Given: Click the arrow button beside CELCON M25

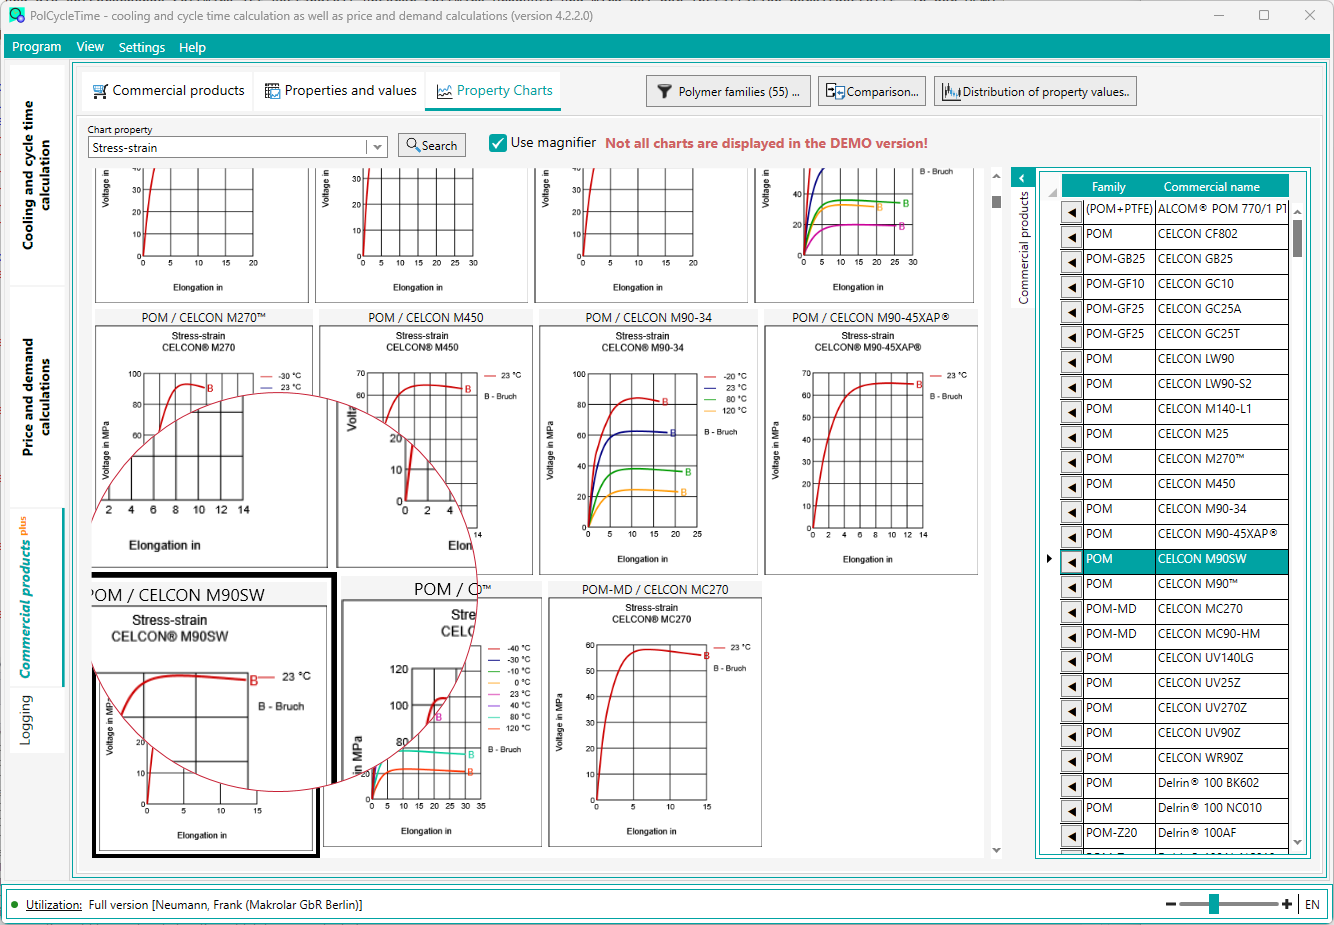Looking at the screenshot, I should tap(1072, 437).
